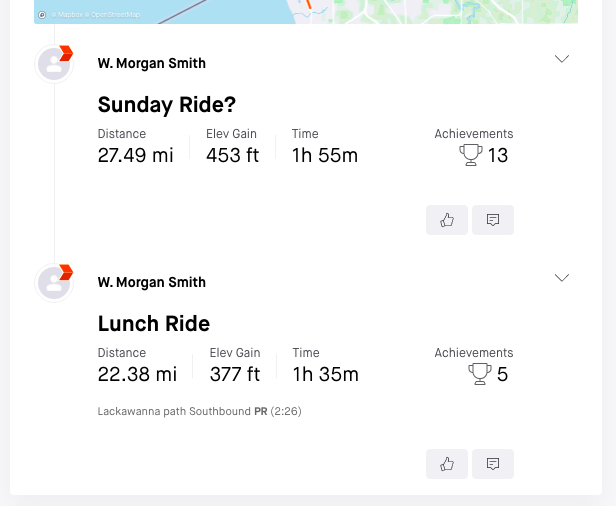Open the W. Morgan Smith name above Sunday Ride?
The image size is (616, 506).
[152, 63]
